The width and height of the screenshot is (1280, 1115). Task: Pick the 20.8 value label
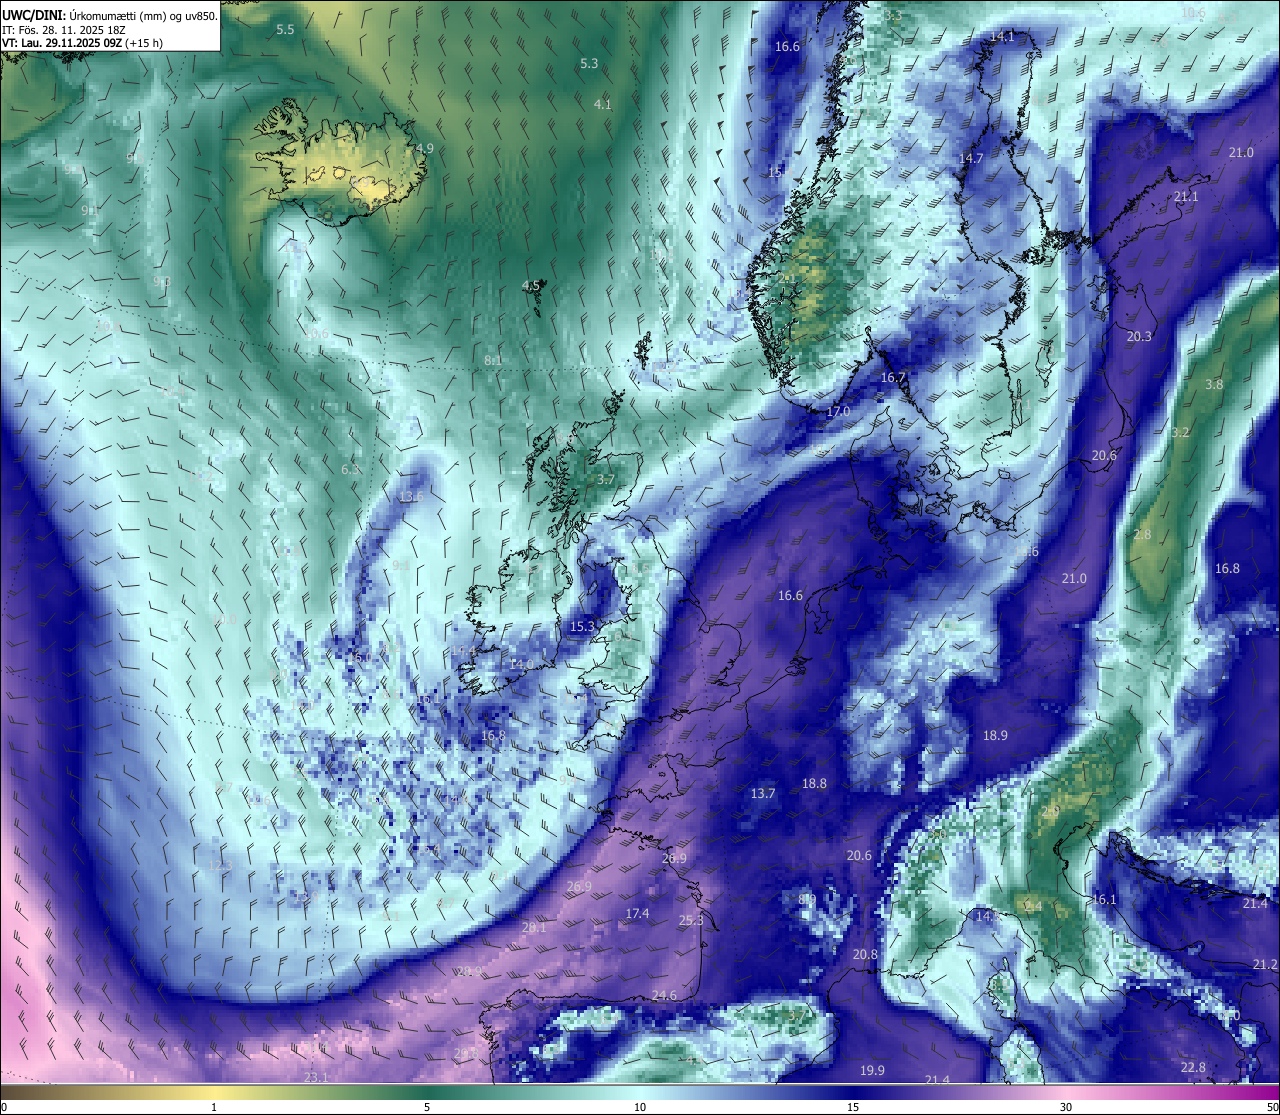coord(865,954)
